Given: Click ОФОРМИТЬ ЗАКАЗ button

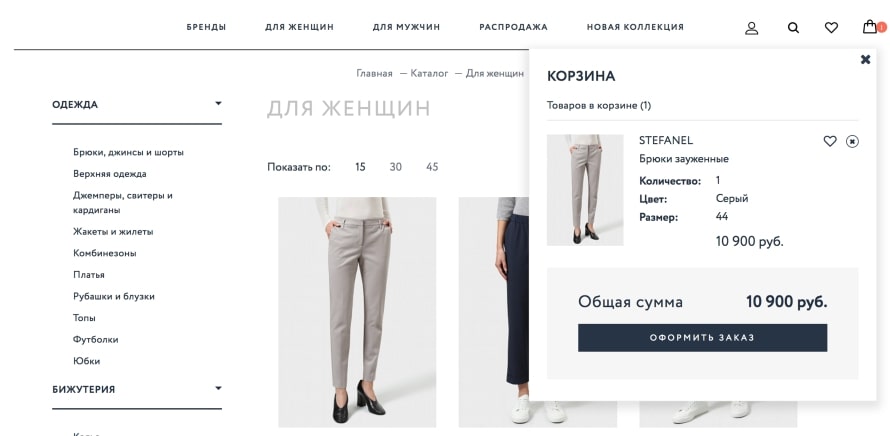Looking at the screenshot, I should (x=702, y=338).
